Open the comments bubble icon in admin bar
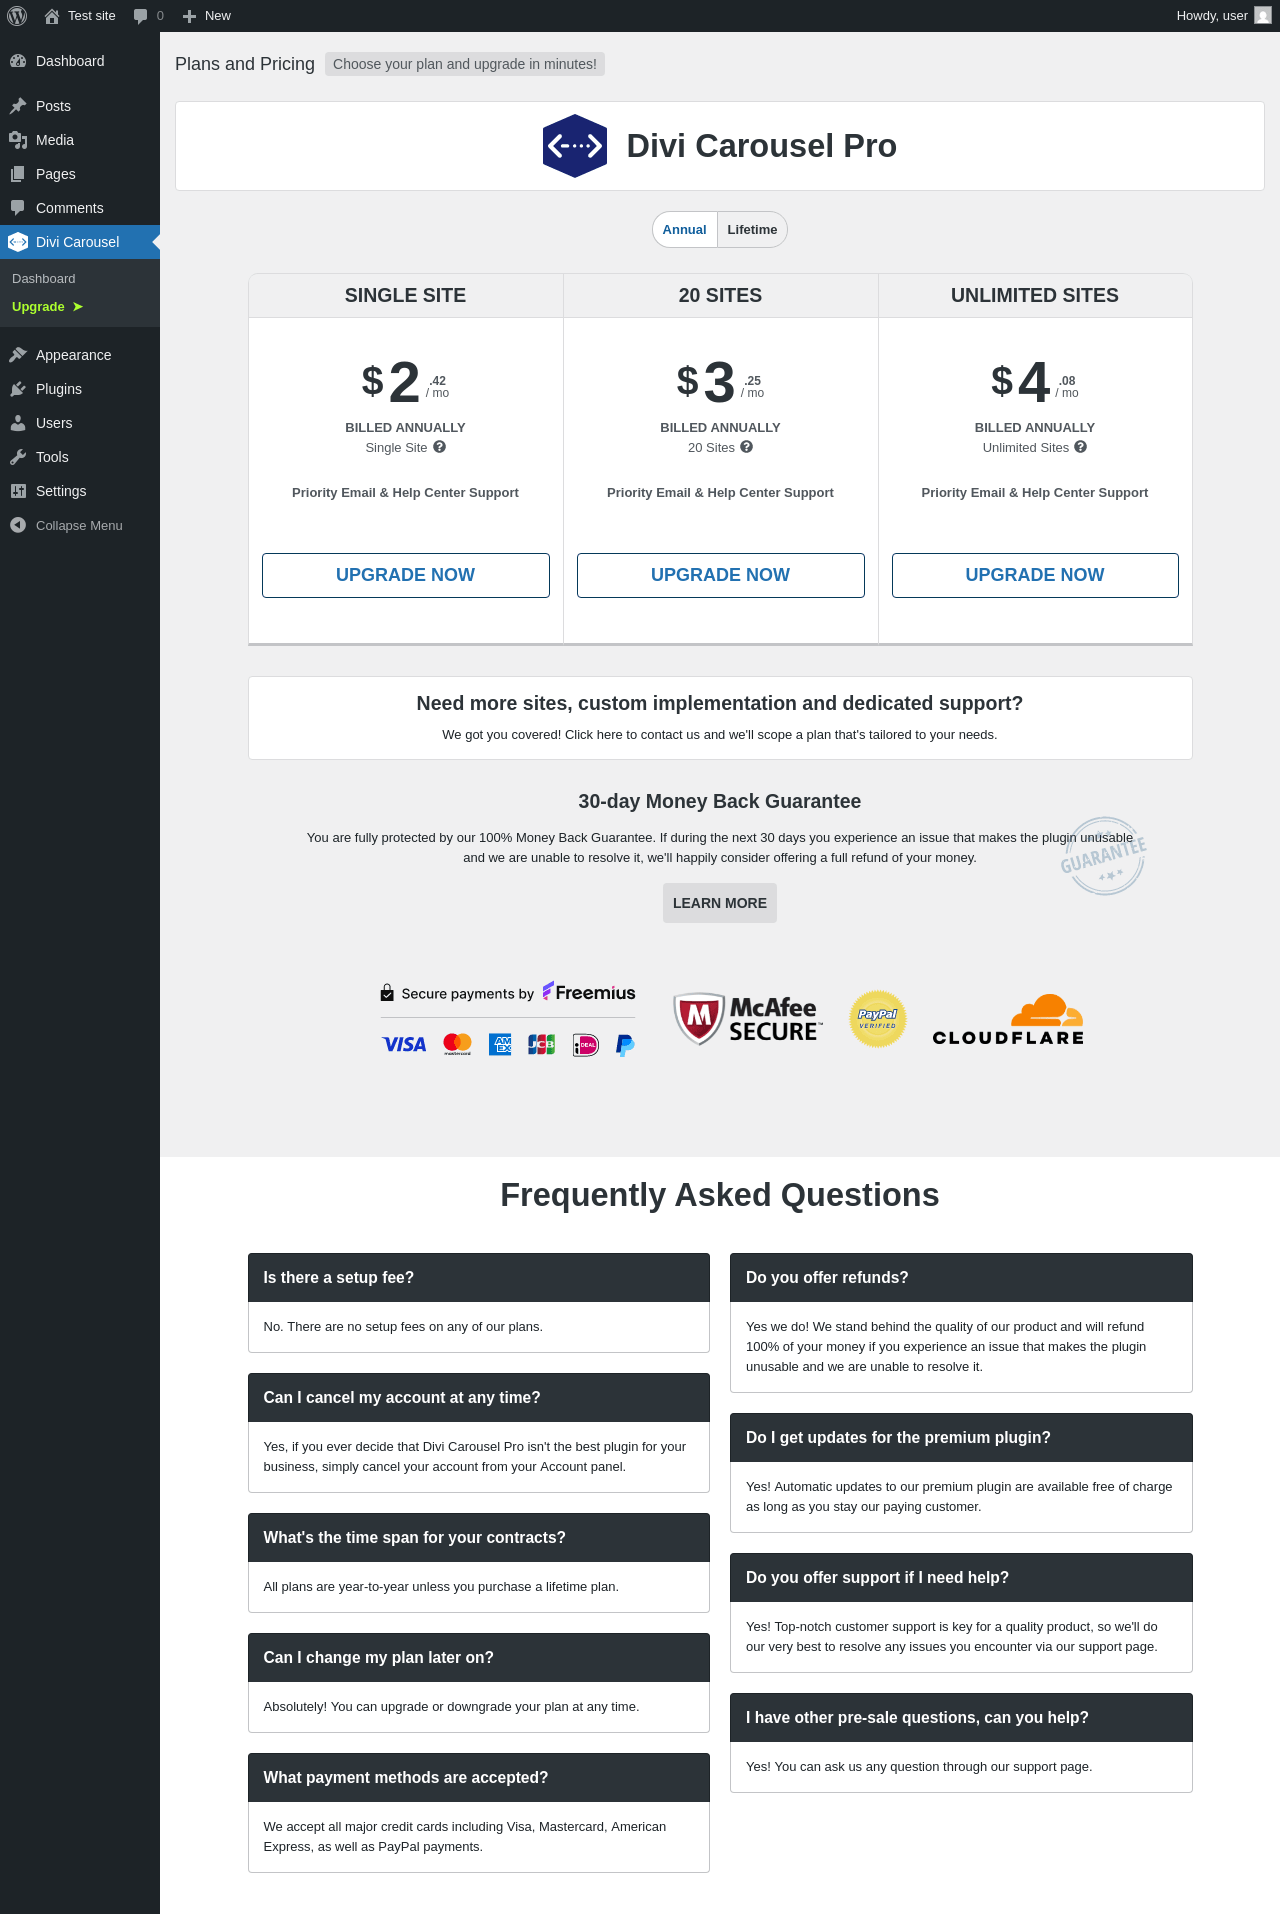 pos(140,16)
